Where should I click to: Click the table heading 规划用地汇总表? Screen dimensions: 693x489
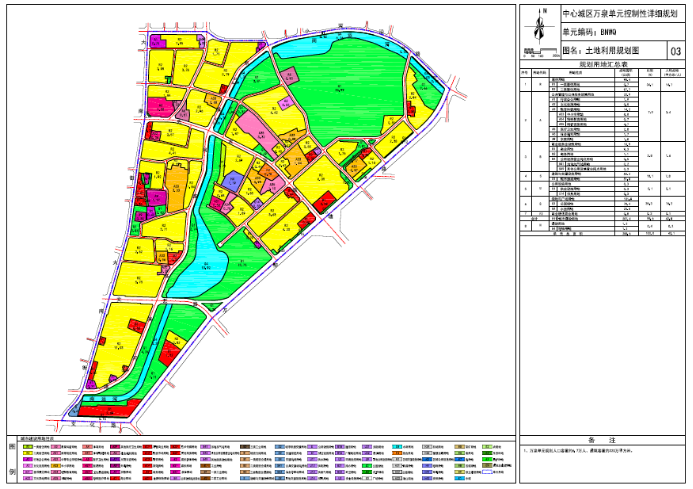click(602, 63)
